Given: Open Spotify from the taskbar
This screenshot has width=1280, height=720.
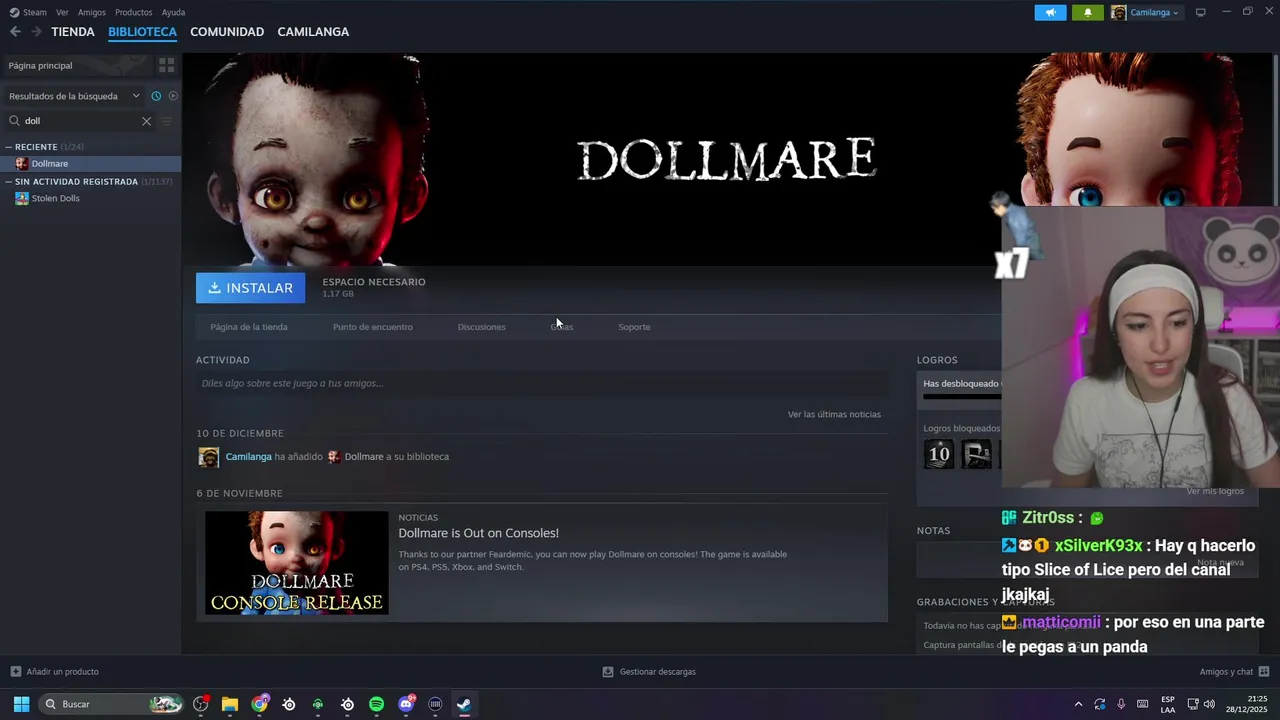Looking at the screenshot, I should tap(376, 704).
